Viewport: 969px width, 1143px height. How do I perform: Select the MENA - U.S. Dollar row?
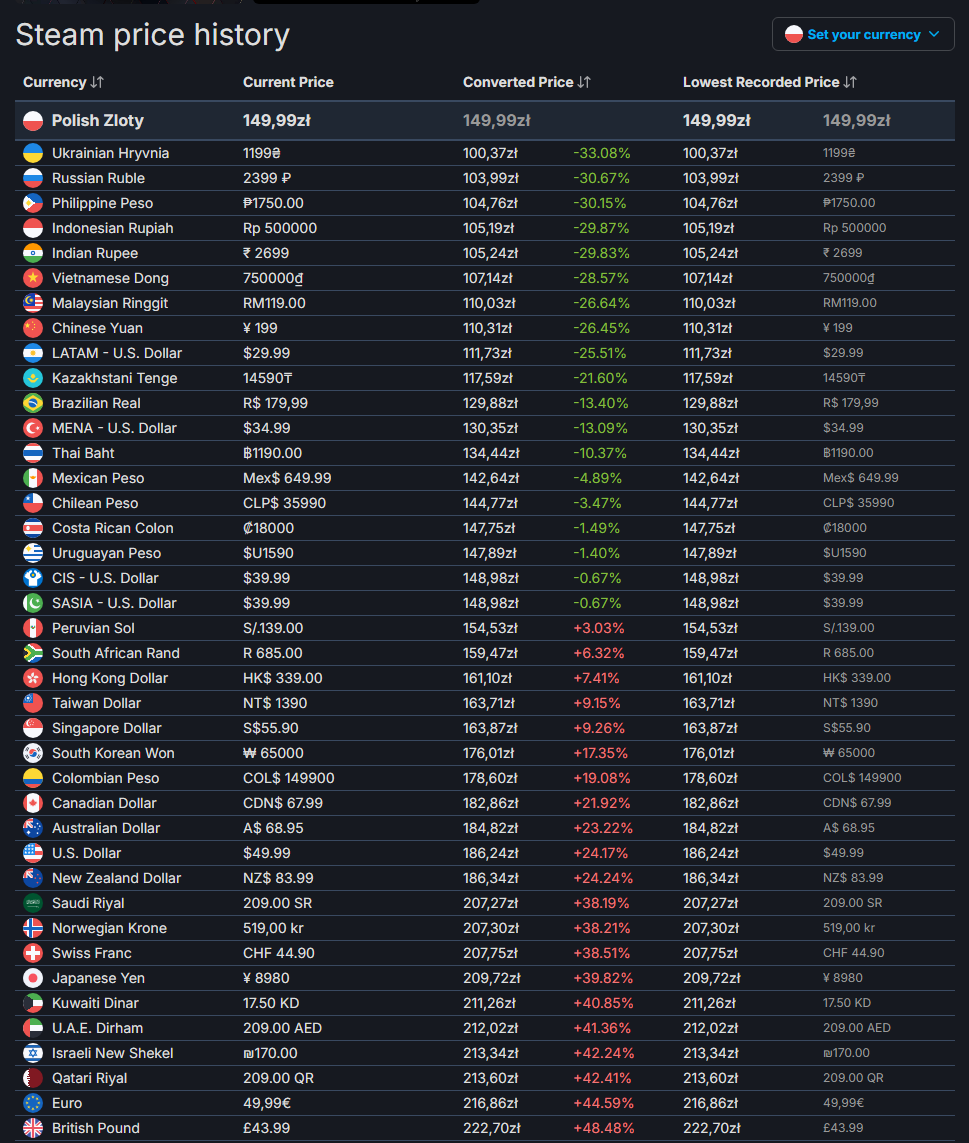point(485,428)
